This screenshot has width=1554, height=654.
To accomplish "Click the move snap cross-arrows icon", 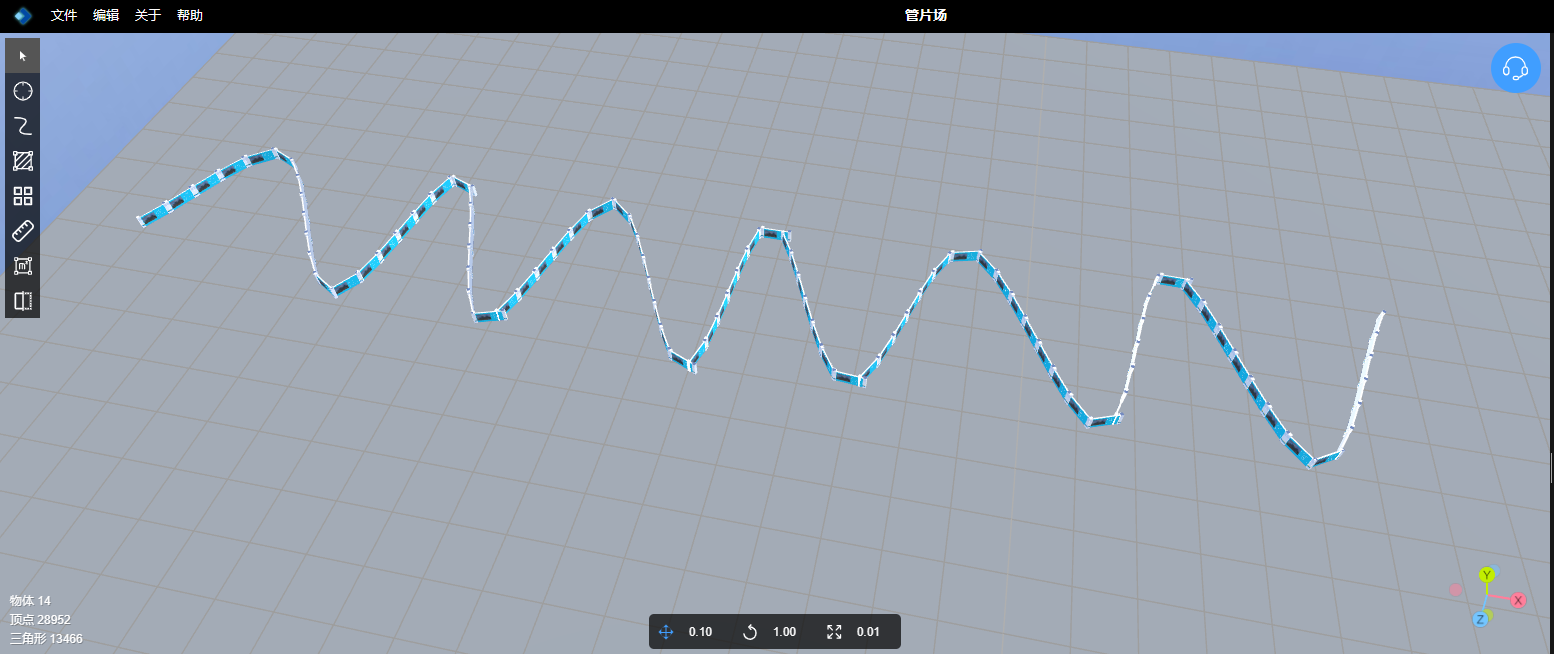I will click(x=667, y=632).
